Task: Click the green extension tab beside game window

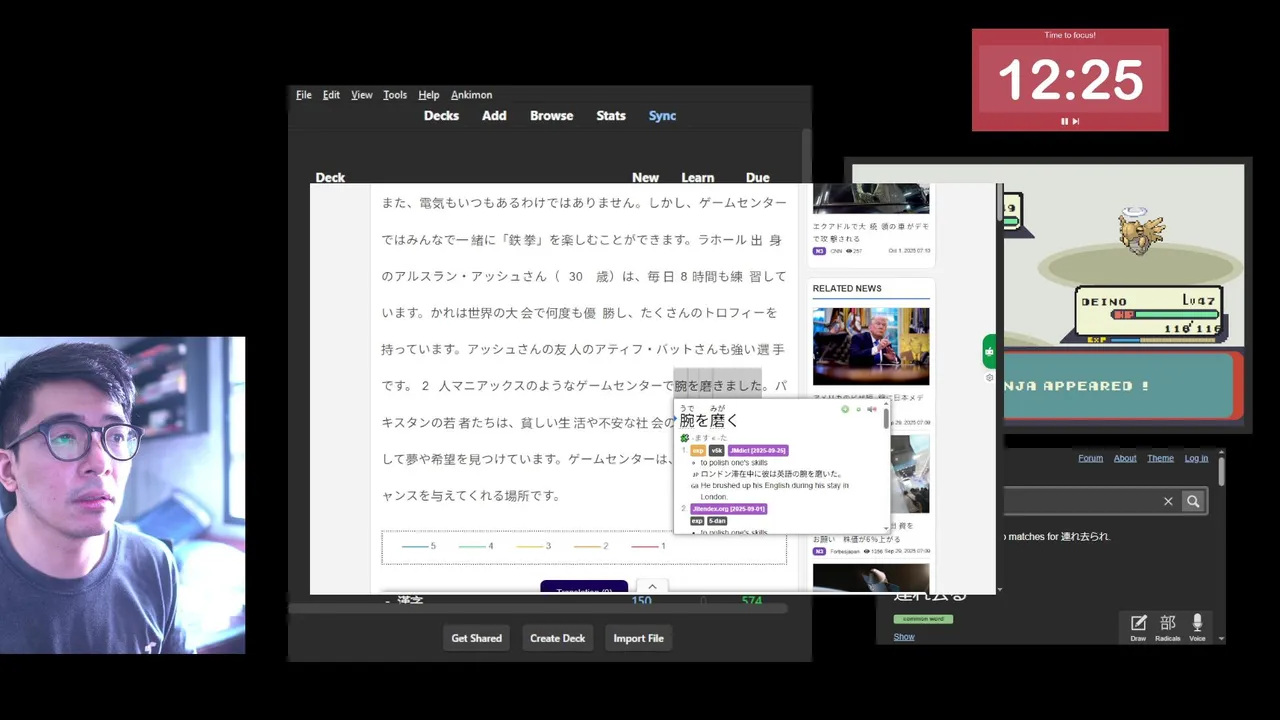Action: tap(989, 351)
